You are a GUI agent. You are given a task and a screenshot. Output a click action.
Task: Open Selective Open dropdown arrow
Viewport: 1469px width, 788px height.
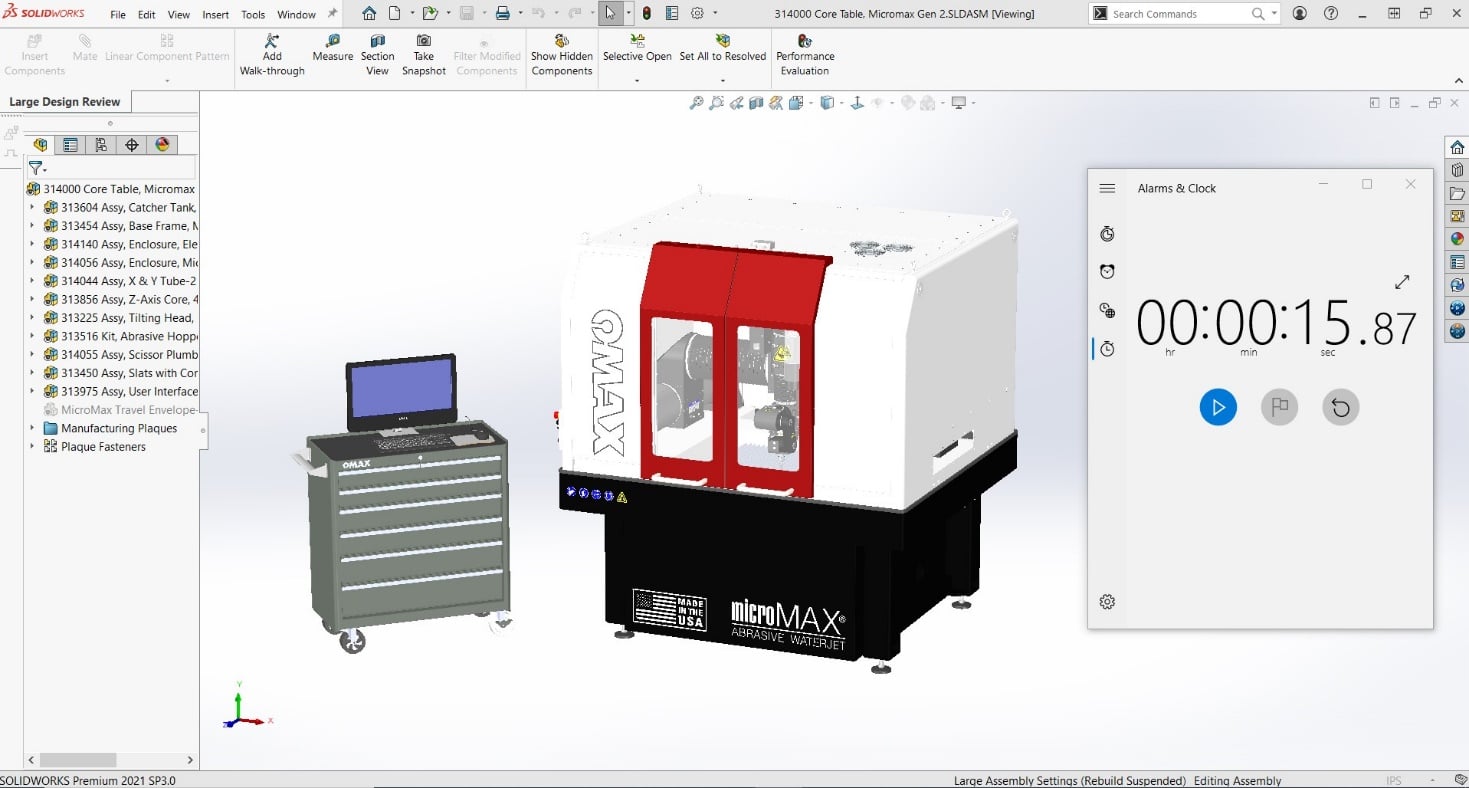637,80
